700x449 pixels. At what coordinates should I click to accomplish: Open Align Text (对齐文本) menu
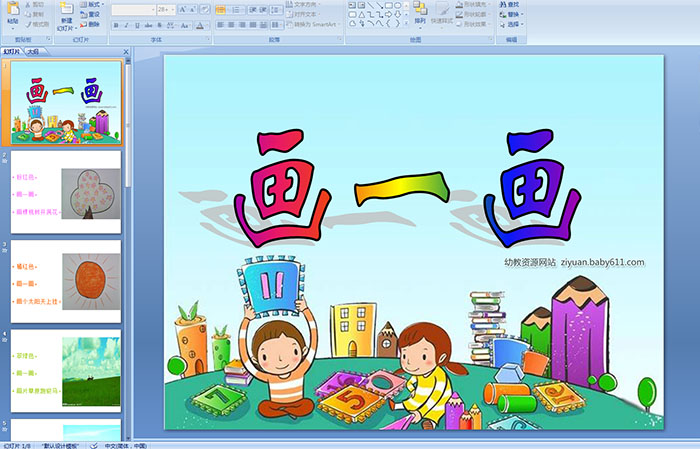point(303,14)
